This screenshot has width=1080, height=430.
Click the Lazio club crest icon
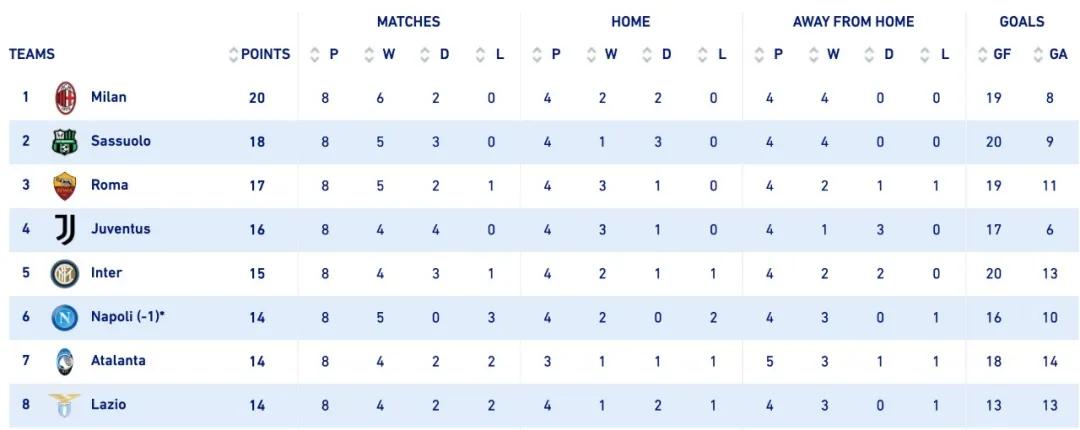65,405
